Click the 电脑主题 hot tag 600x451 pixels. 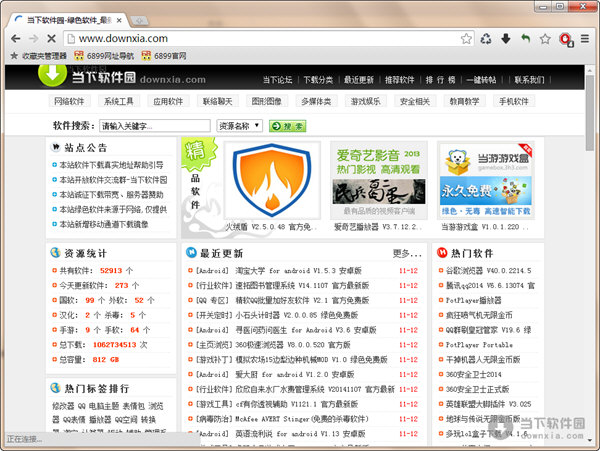pos(104,406)
